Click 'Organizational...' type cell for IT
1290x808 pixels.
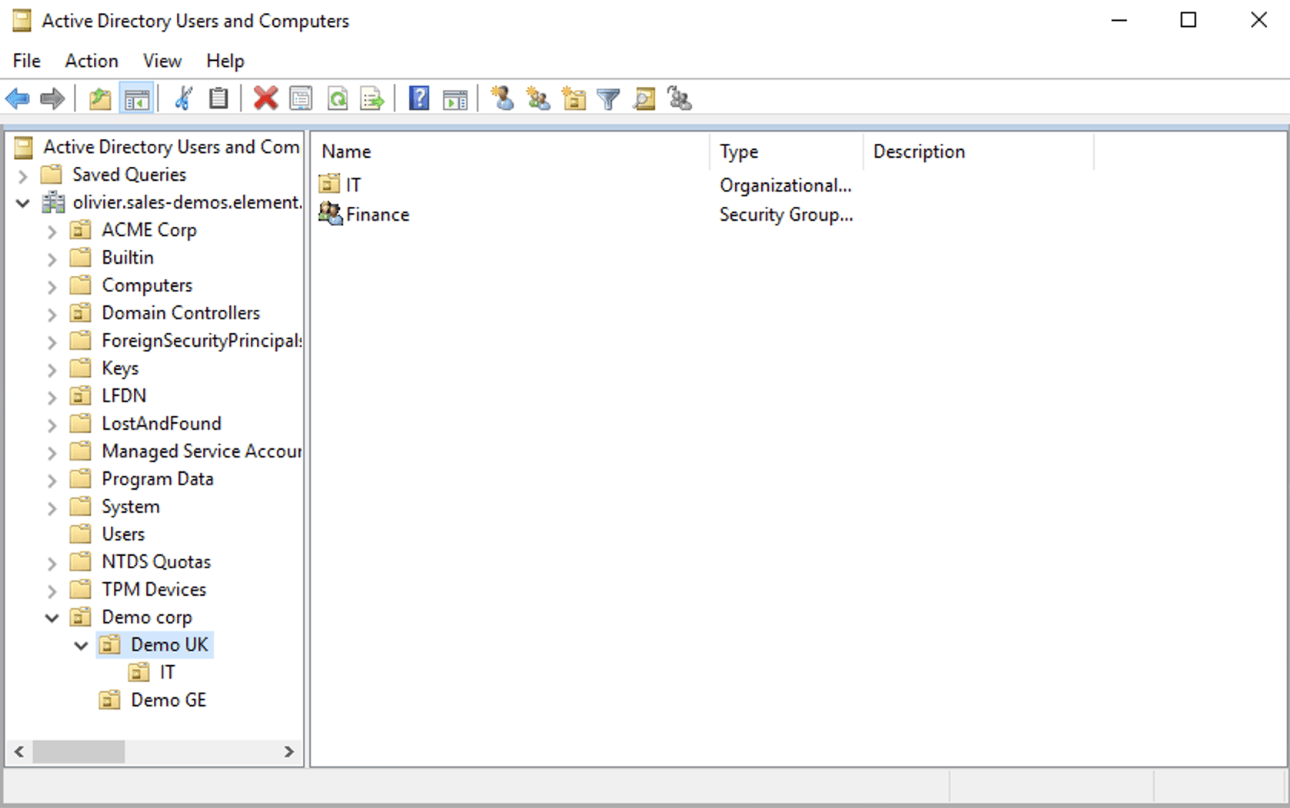pos(785,185)
